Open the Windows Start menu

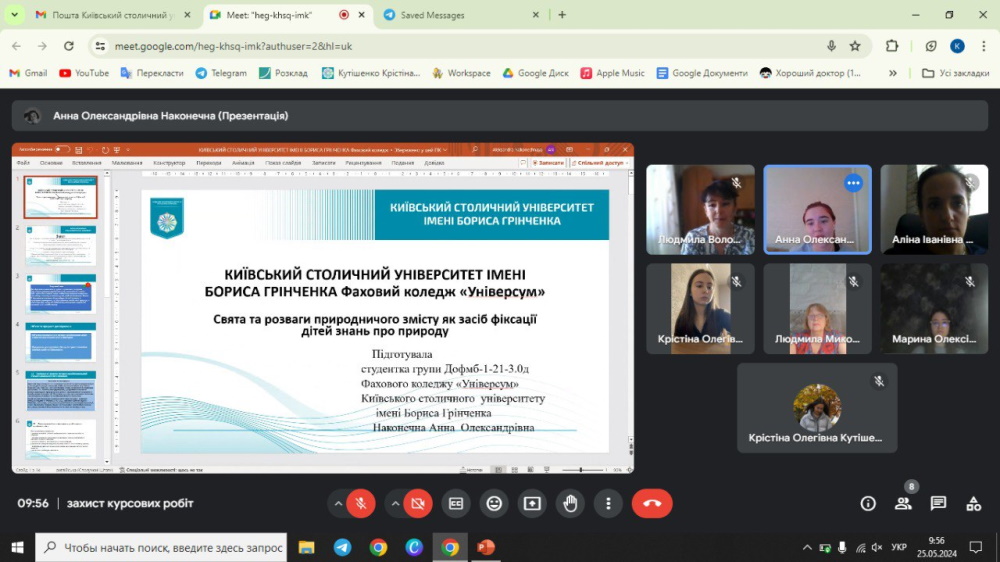coord(17,547)
